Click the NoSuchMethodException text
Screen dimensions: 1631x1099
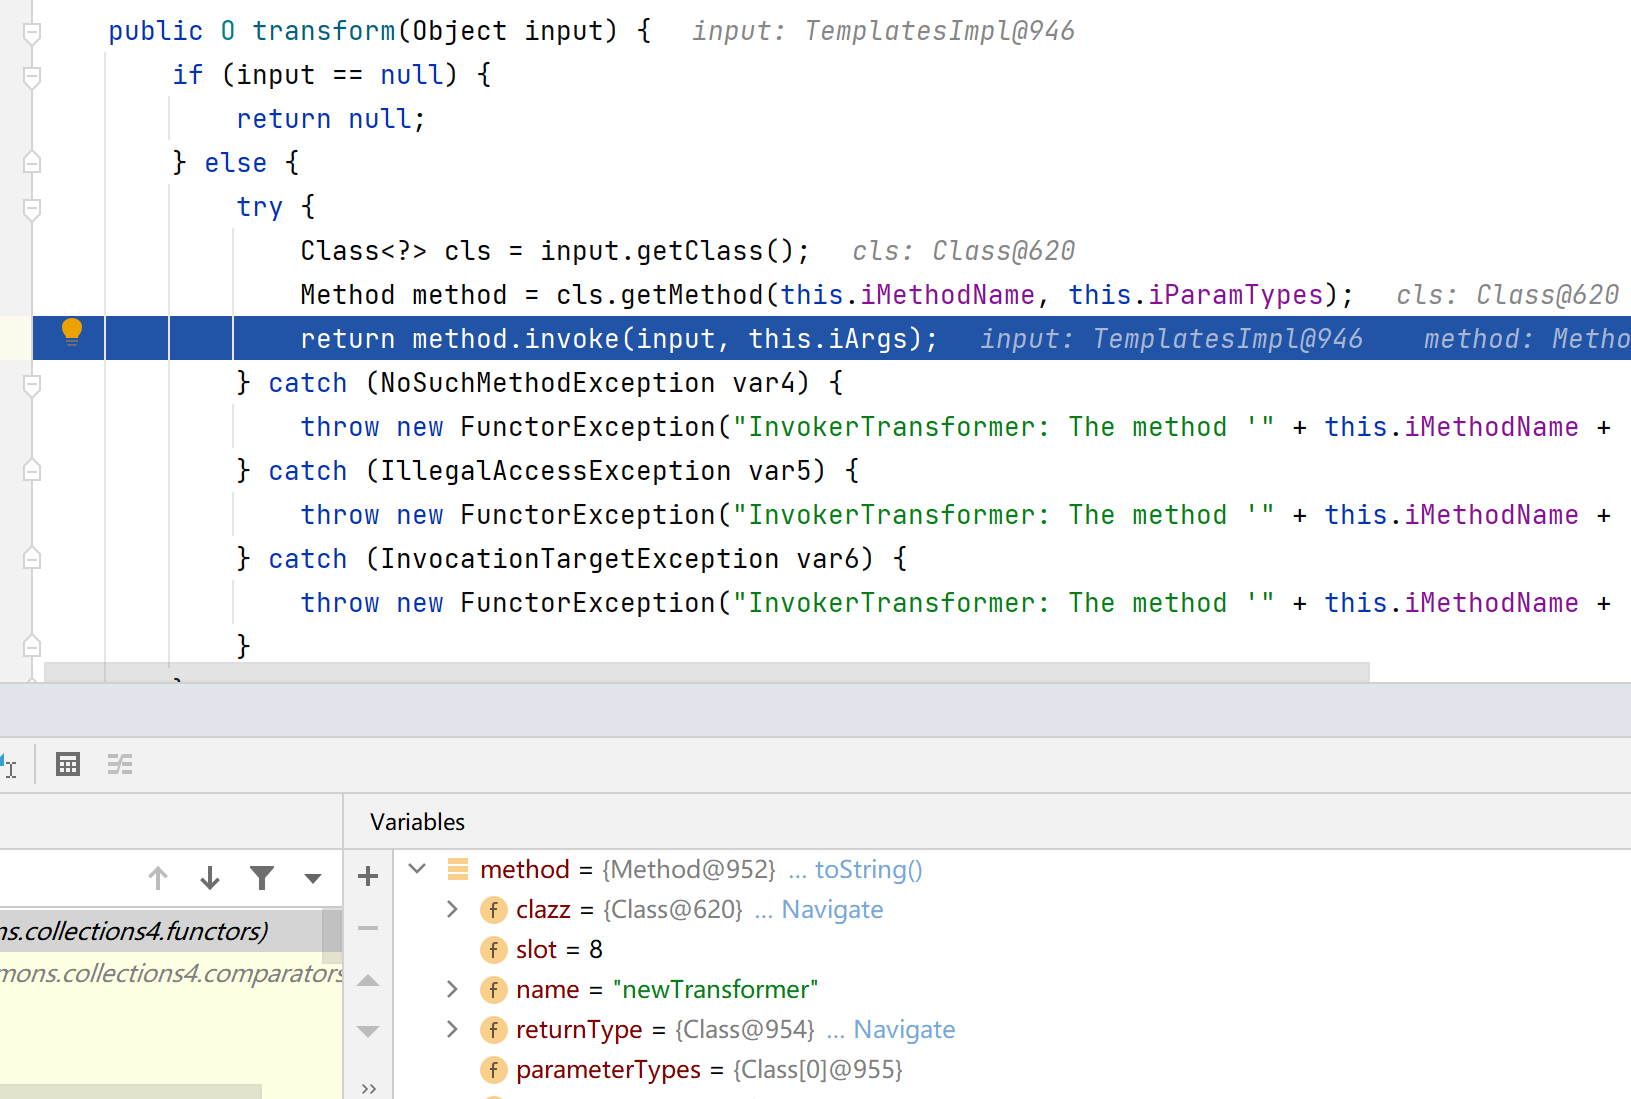548,383
